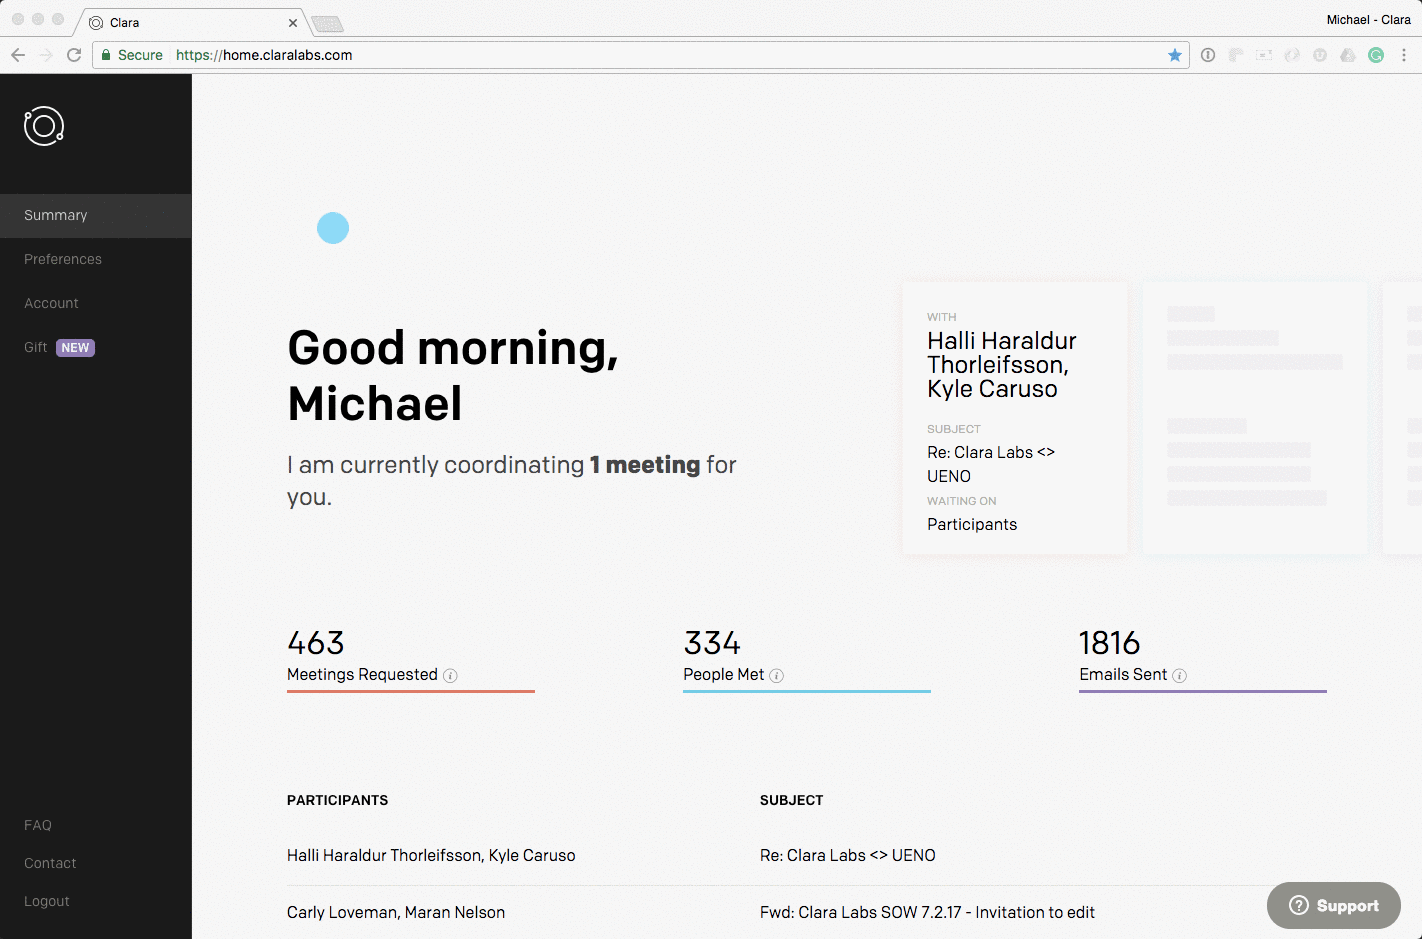Screen dimensions: 1422x939
Task: Click the browser back arrow
Action: [18, 55]
